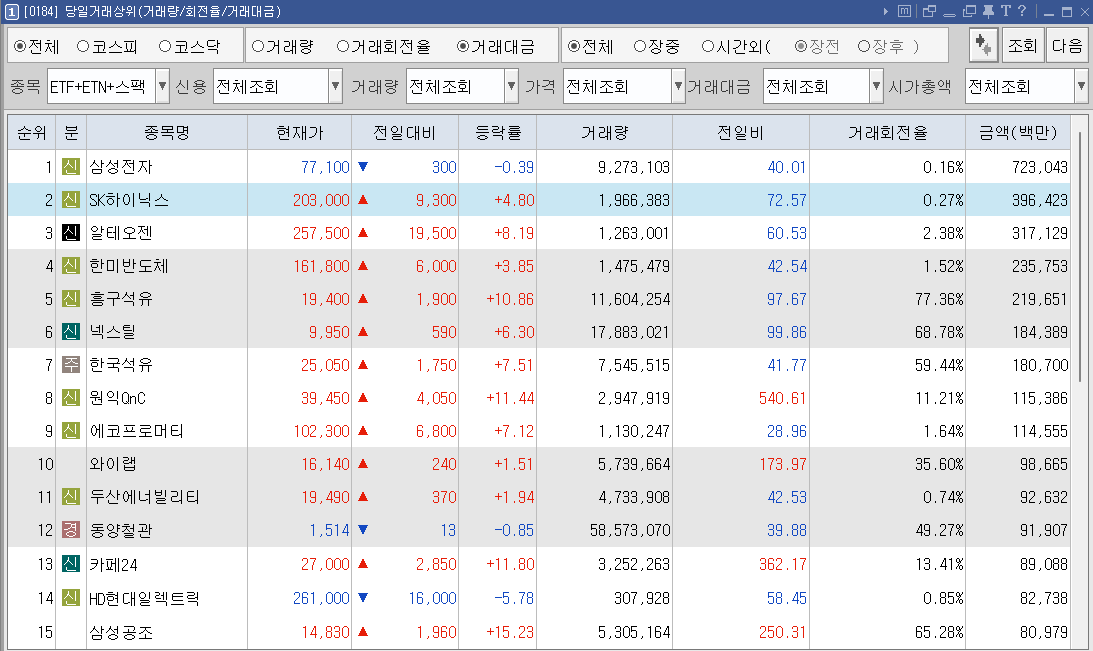Select the 장중 radio button
The width and height of the screenshot is (1093, 651).
click(640, 46)
